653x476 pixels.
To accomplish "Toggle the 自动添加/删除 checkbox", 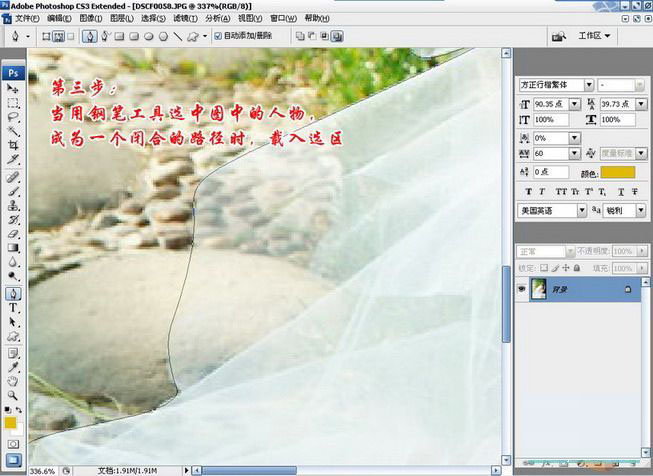I will pos(219,36).
